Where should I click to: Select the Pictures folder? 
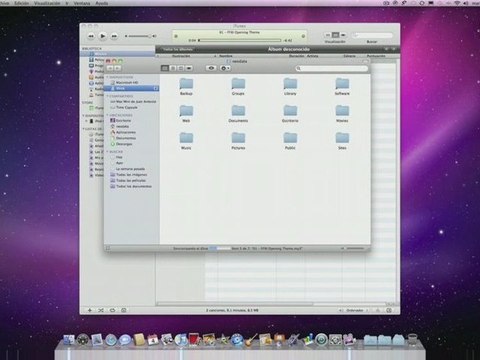[238, 140]
